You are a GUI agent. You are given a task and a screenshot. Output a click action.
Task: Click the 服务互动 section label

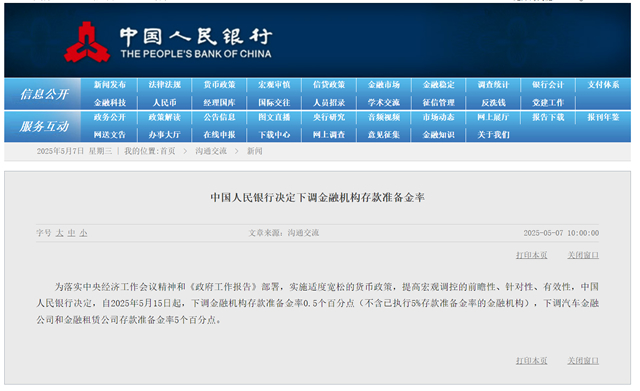click(x=44, y=127)
